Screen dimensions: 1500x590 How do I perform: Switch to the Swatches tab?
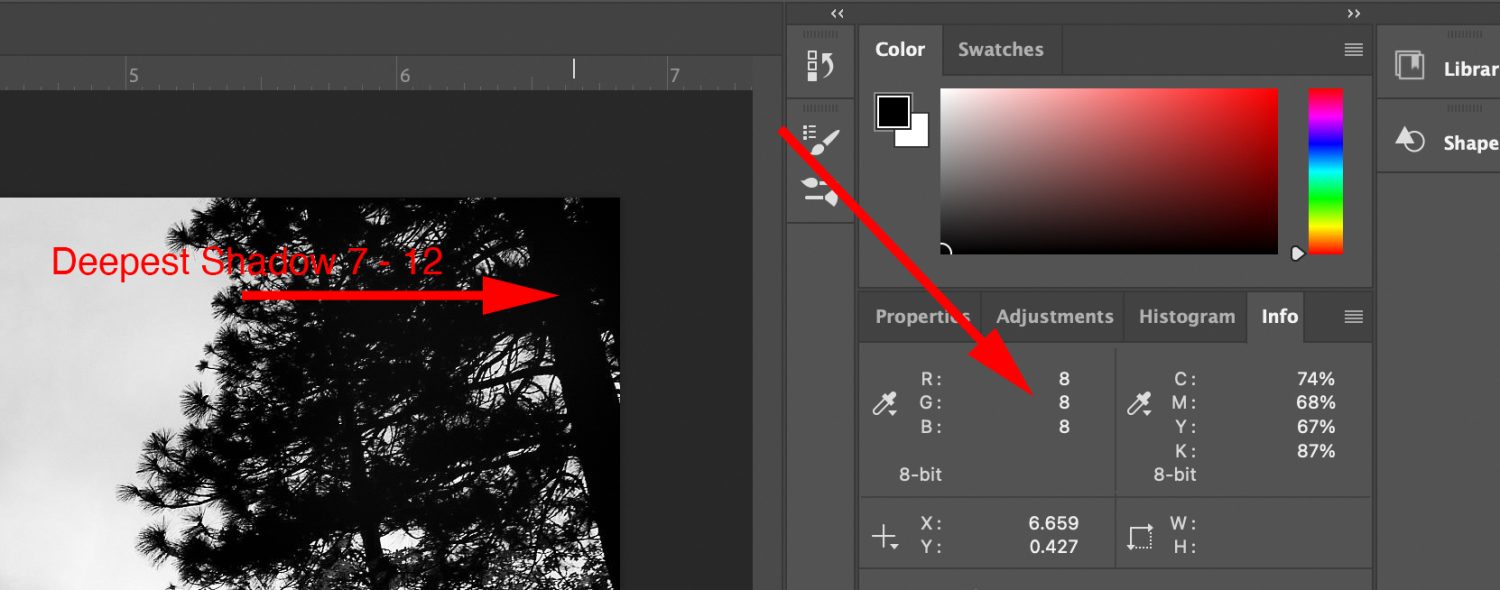point(1000,49)
